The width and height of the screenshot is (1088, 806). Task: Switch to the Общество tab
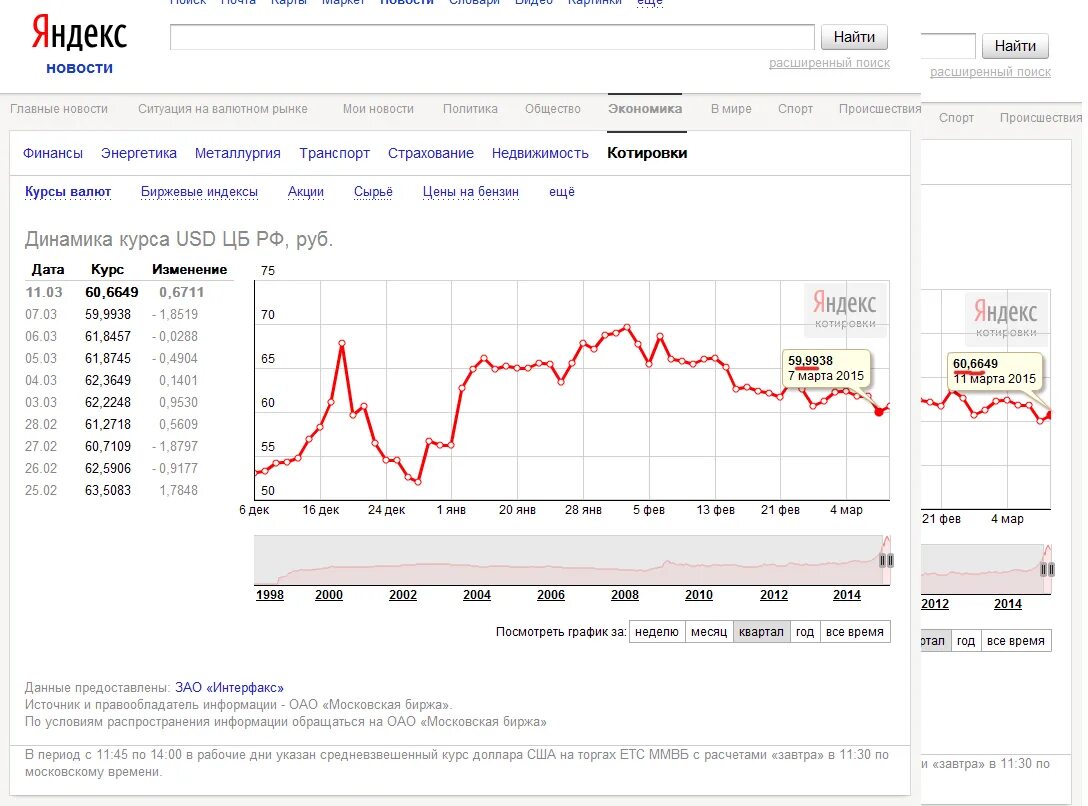[552, 109]
